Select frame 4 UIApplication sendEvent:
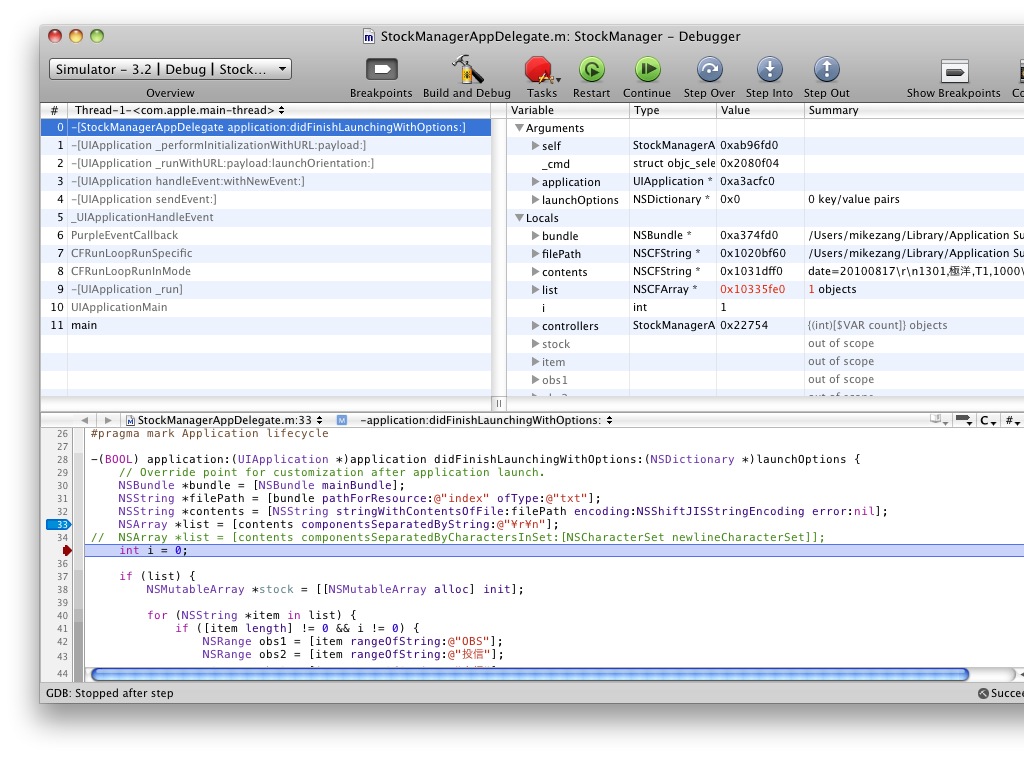 [x=266, y=199]
